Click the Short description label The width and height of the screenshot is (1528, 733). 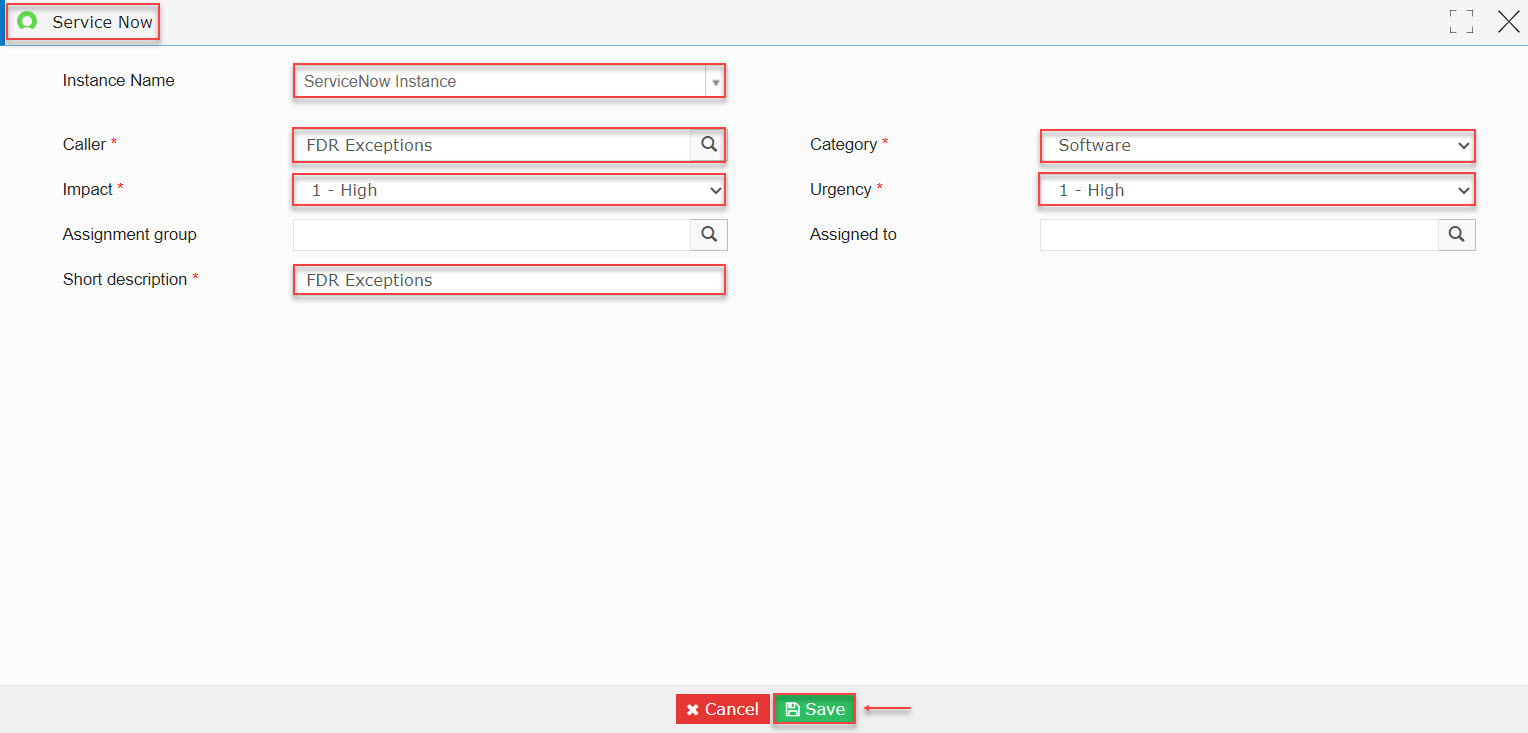click(124, 280)
